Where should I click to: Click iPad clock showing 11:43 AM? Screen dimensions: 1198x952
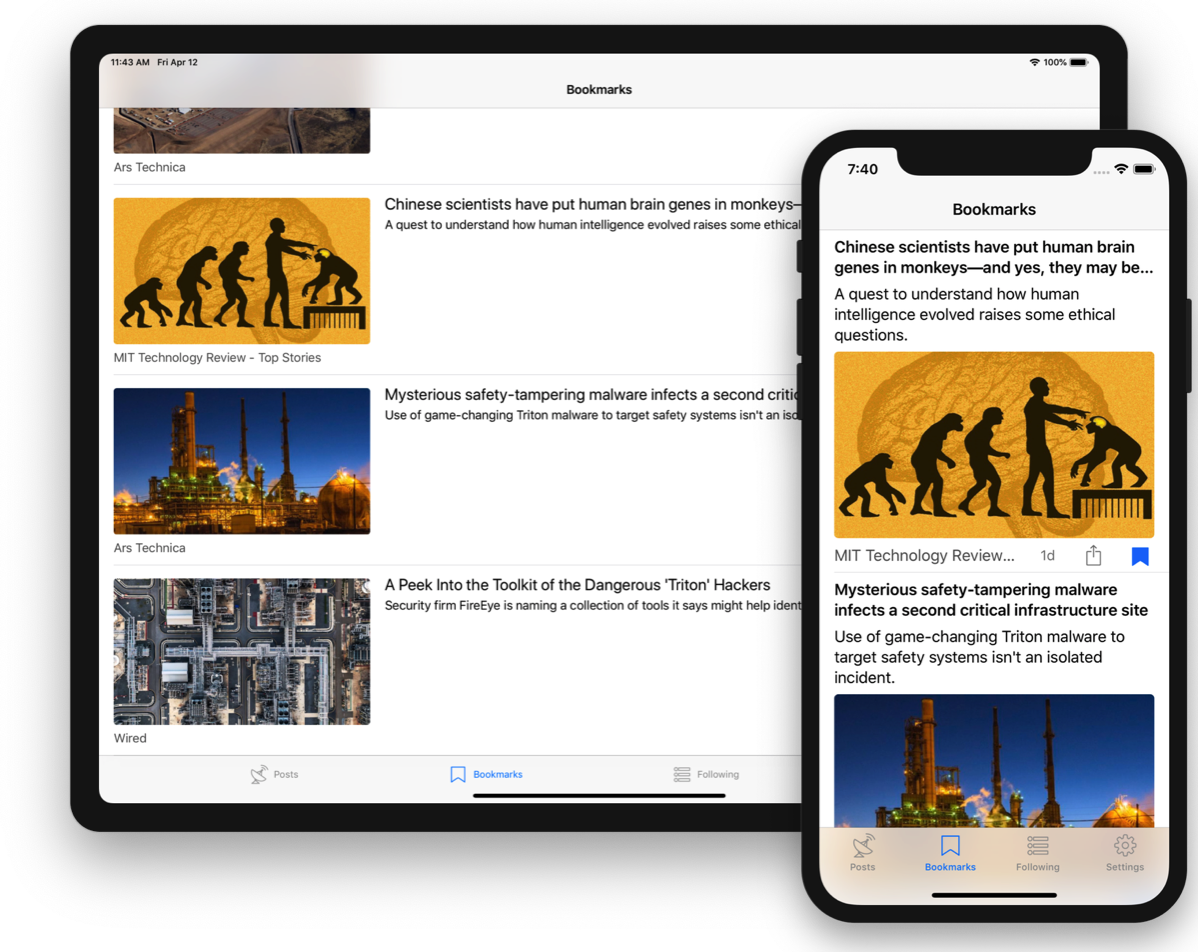(x=130, y=63)
